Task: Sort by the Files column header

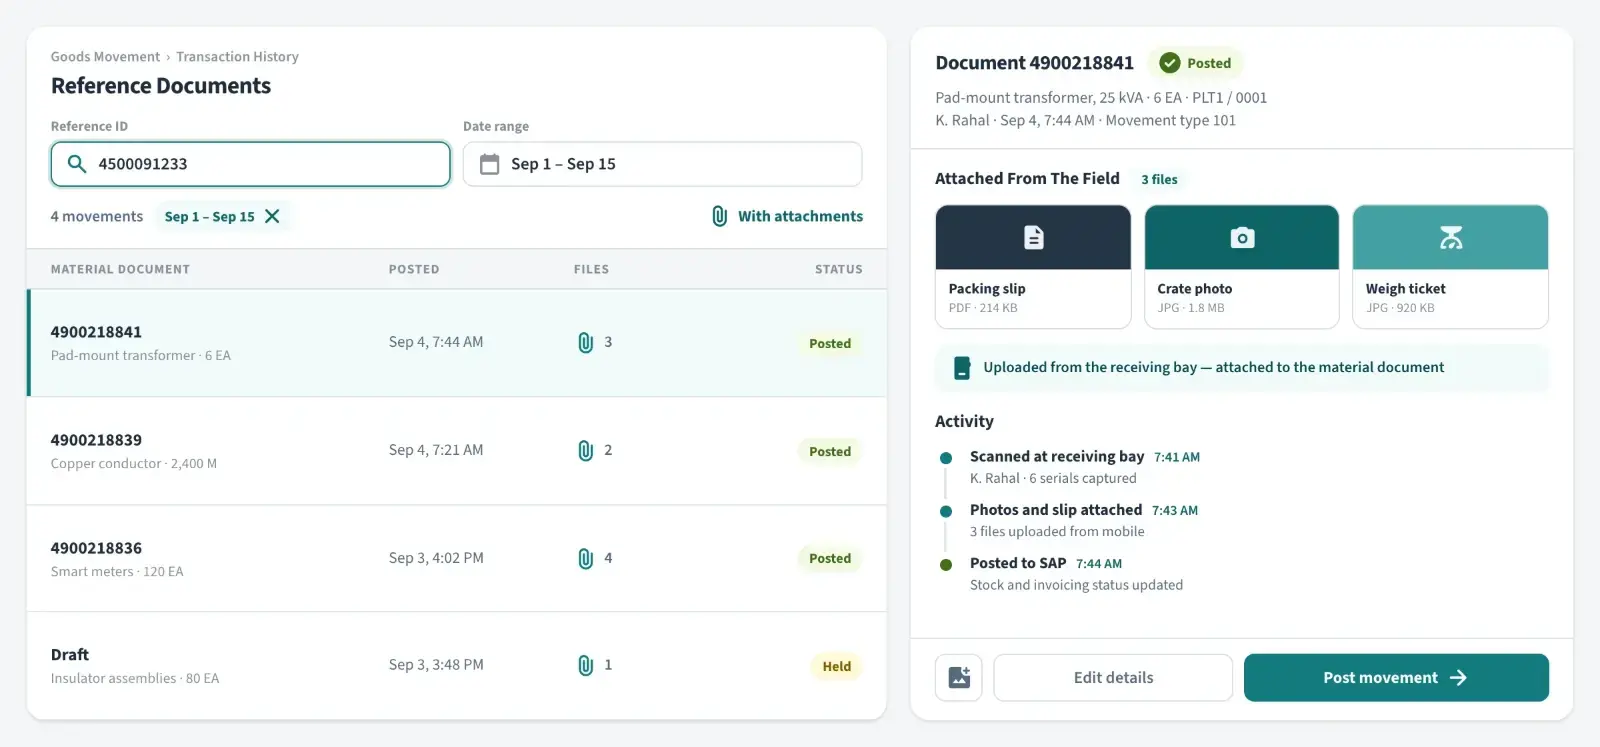Action: [x=591, y=270]
